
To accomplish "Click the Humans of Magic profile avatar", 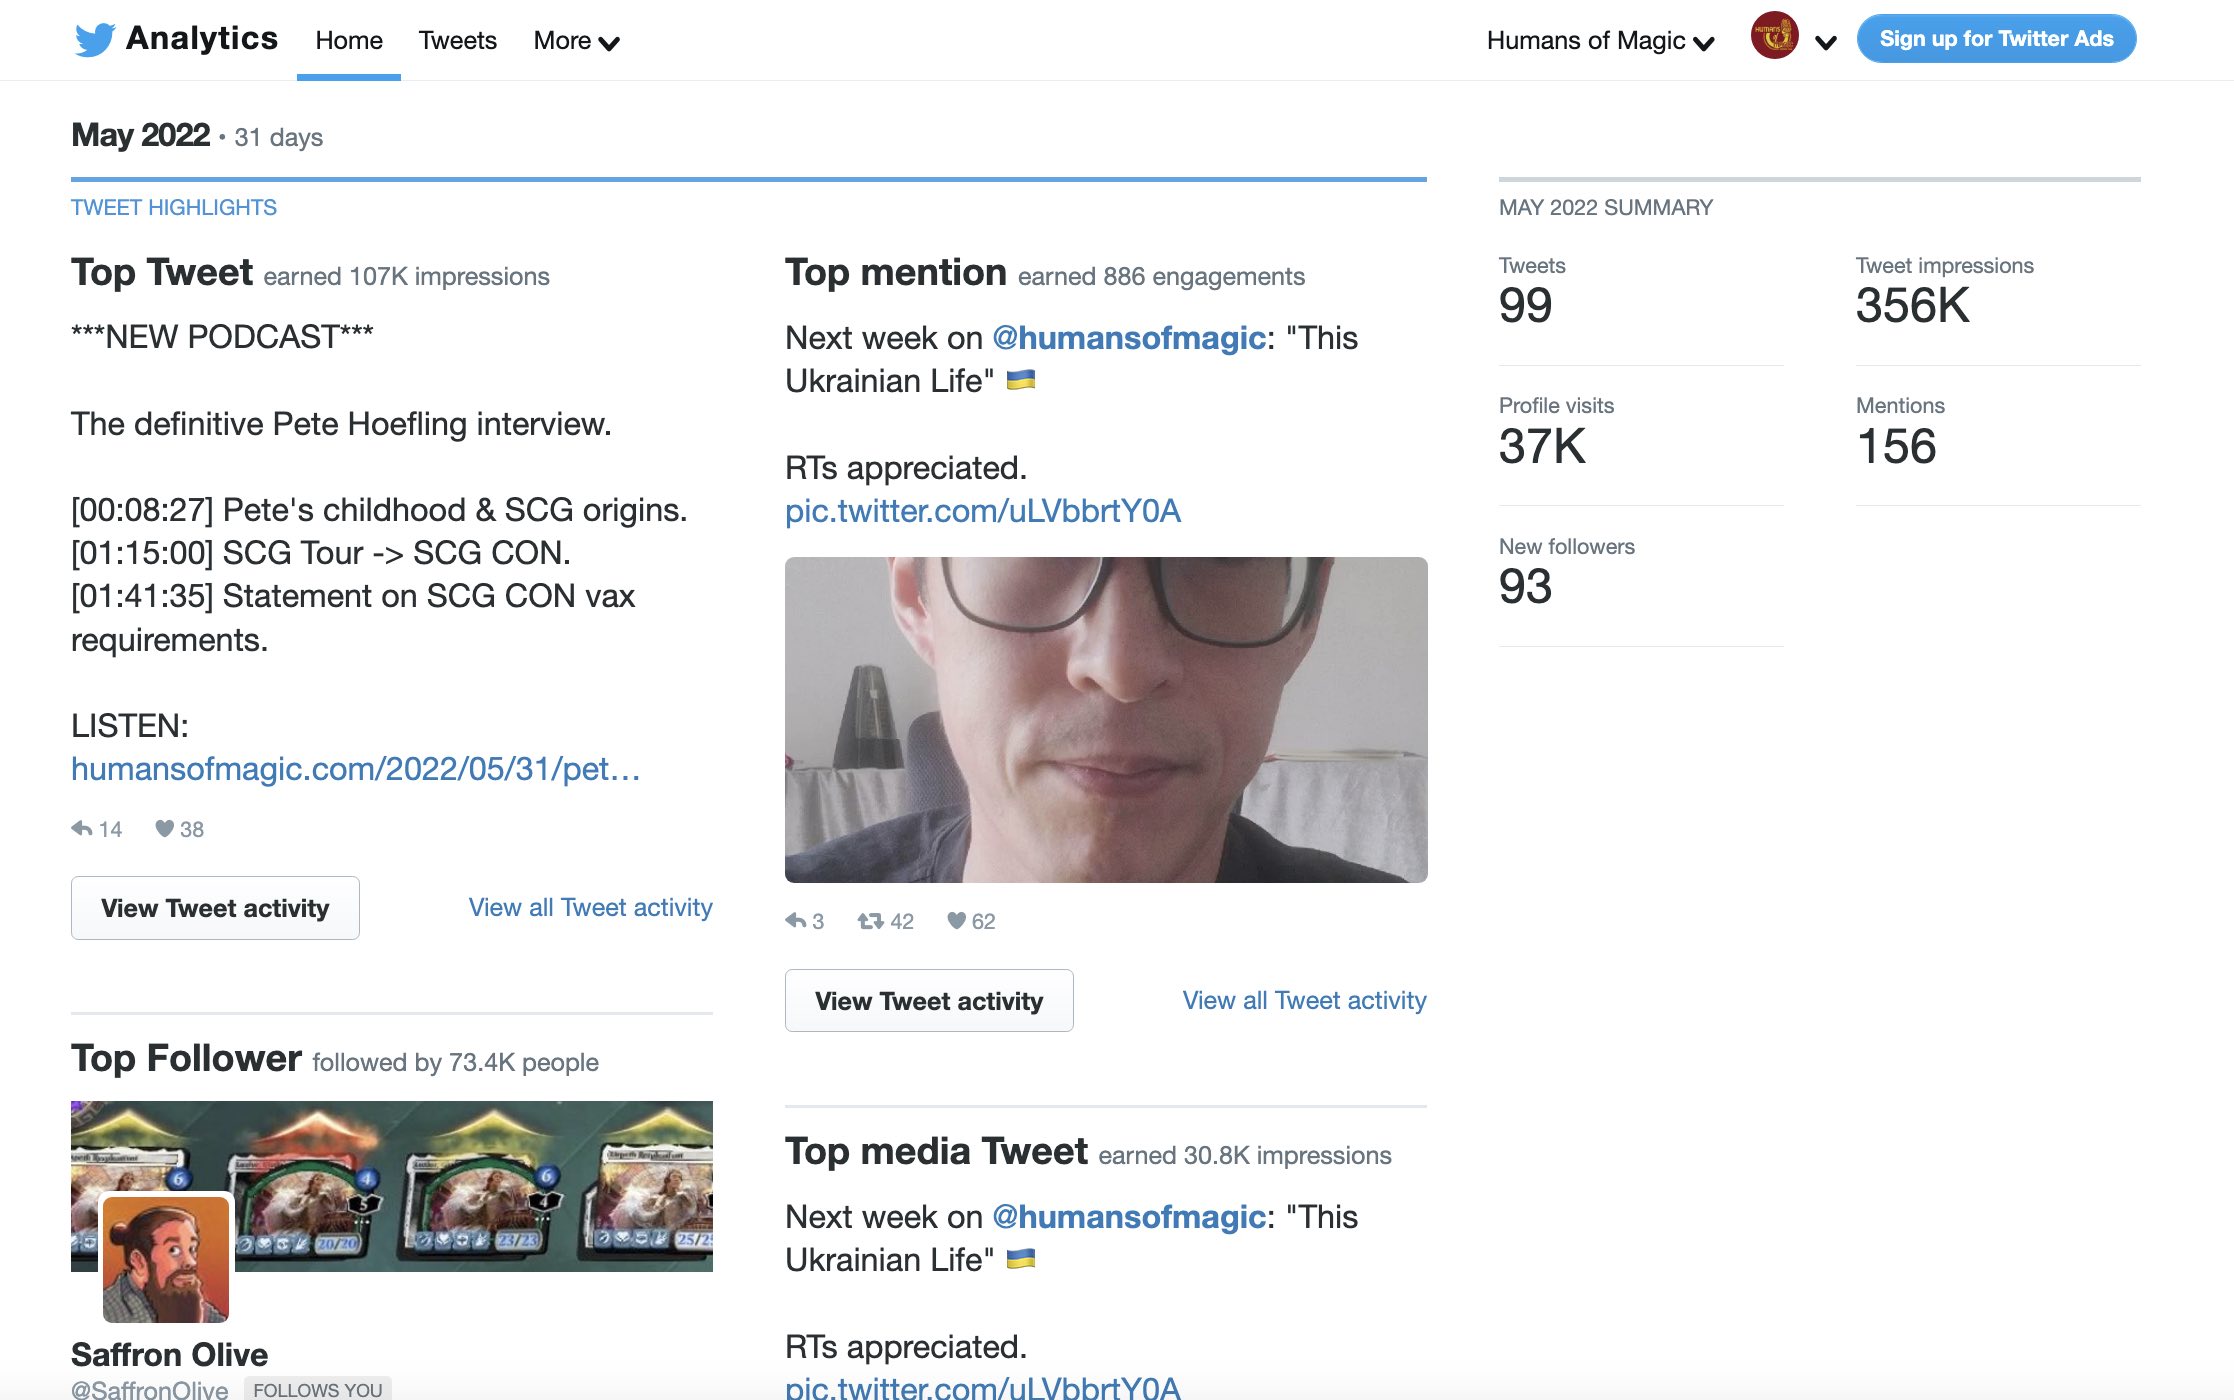I will (1774, 37).
